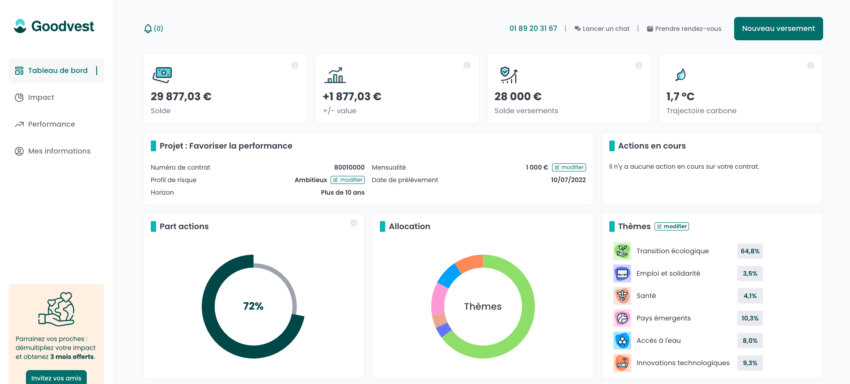Click the referral hand-and-globe illustration
The image size is (850, 384).
[56, 309]
